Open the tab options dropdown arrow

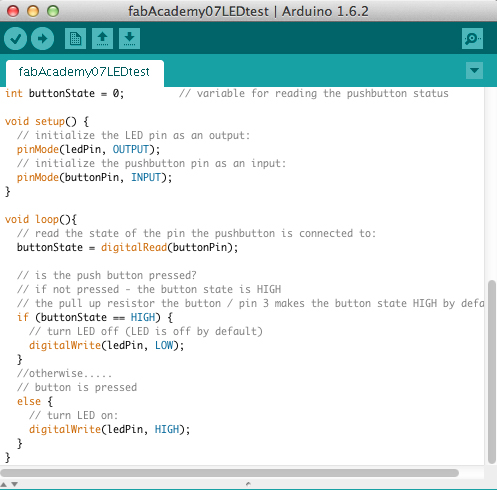tap(474, 70)
